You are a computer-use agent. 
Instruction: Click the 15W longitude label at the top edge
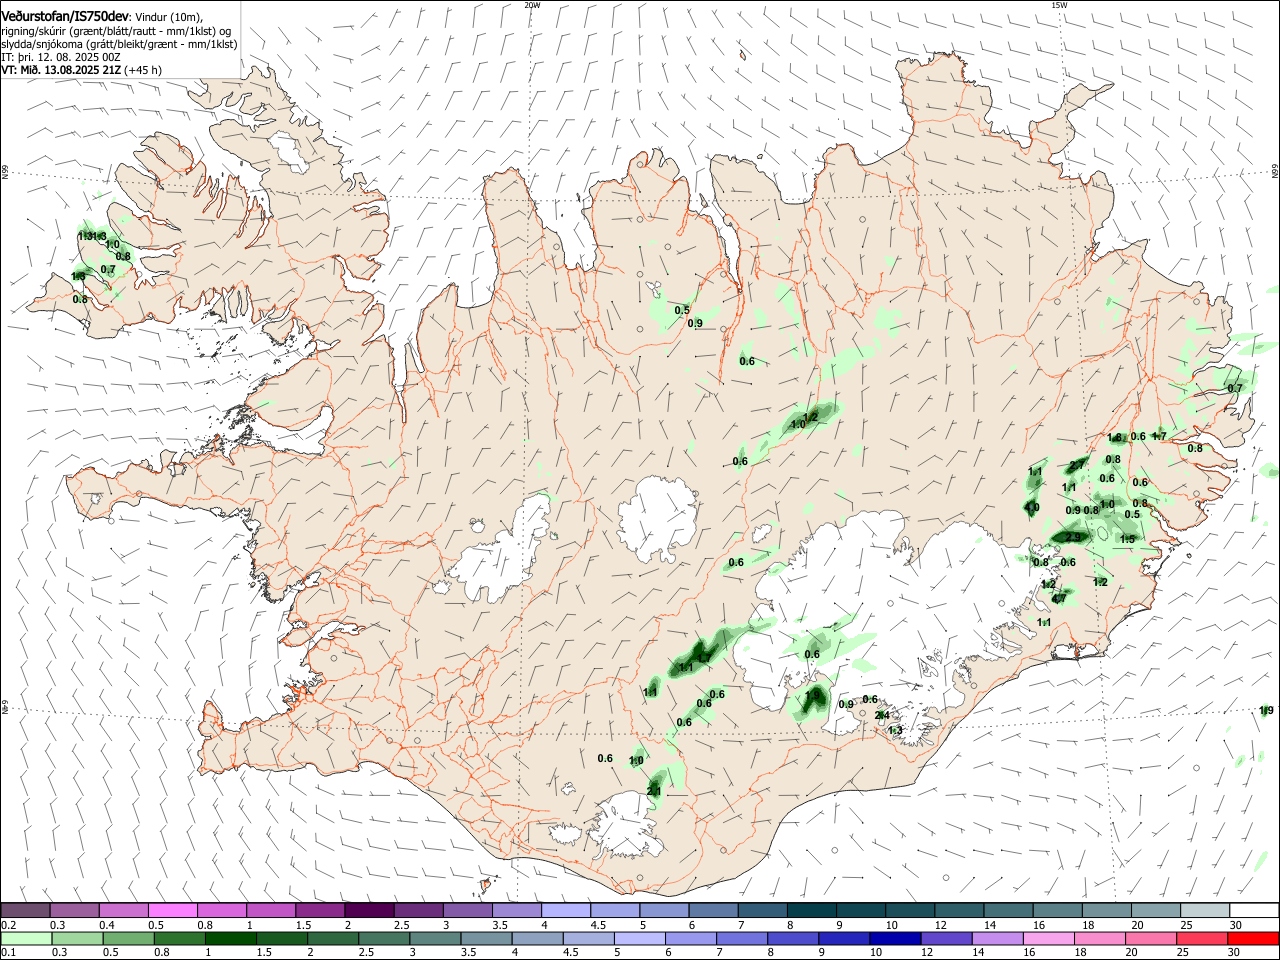click(1059, 5)
